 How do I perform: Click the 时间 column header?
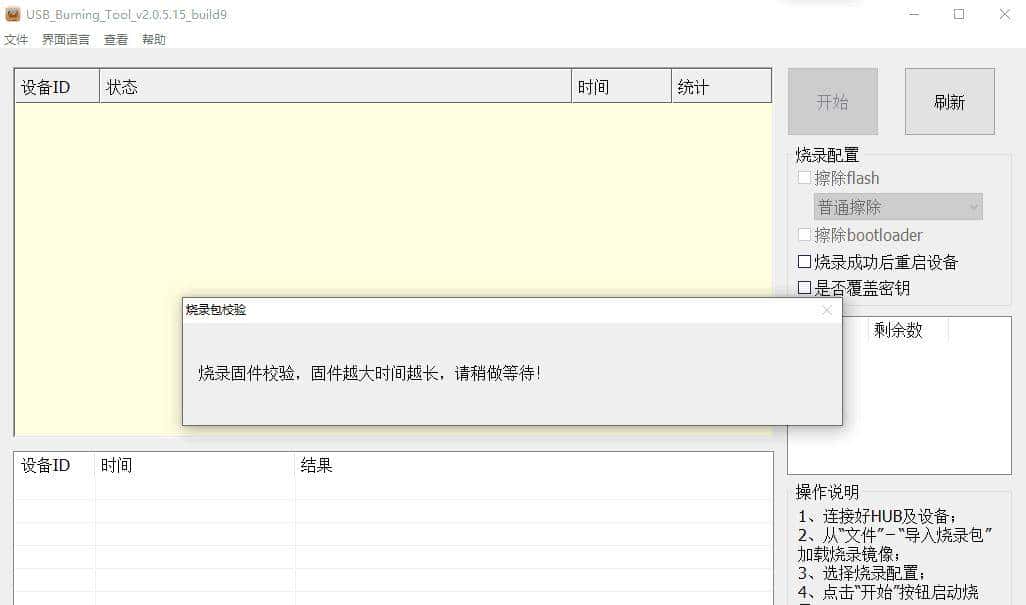[595, 86]
